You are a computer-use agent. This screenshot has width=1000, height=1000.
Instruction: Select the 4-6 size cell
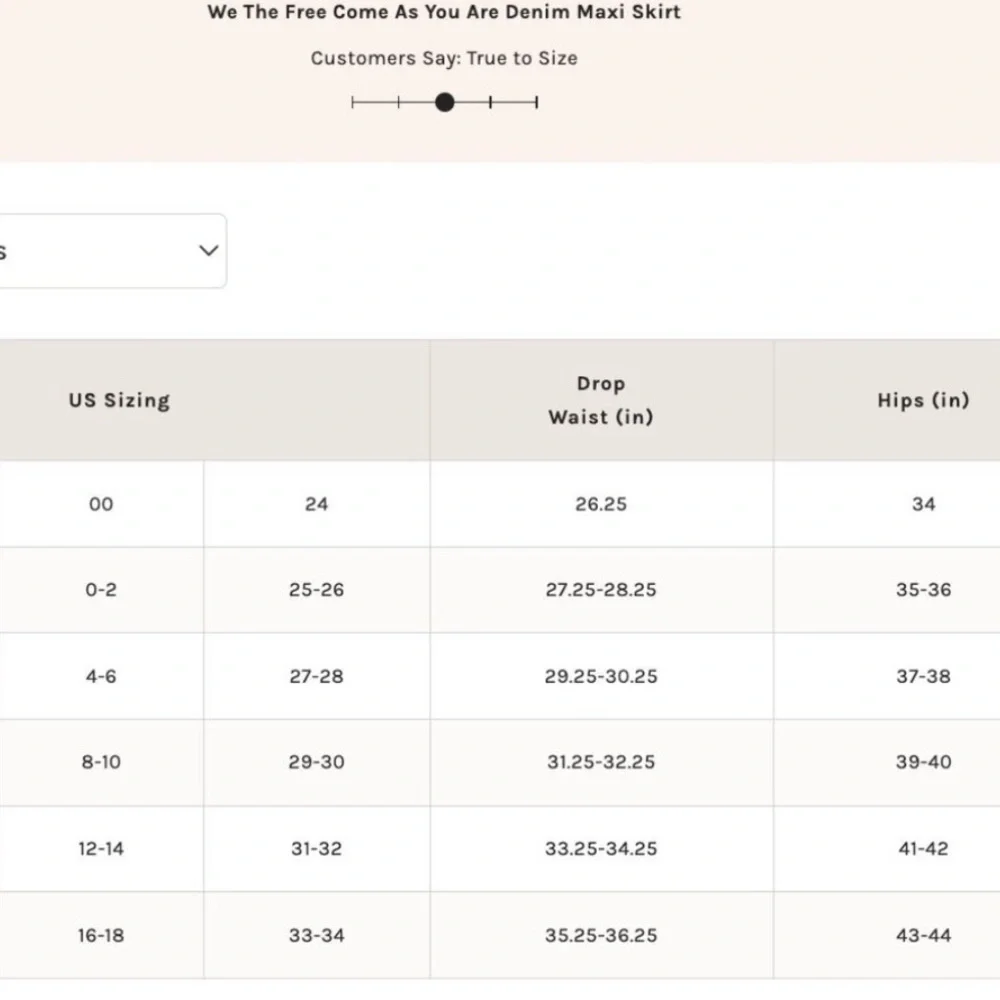coord(101,676)
